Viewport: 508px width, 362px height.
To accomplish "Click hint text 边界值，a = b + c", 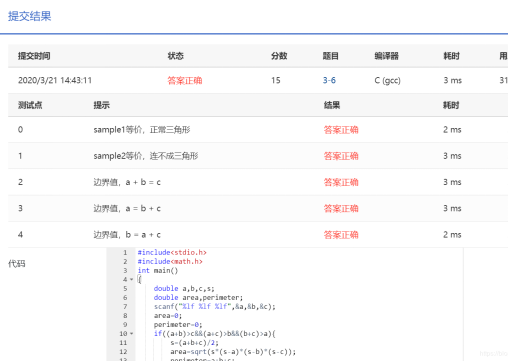I will tap(127, 208).
